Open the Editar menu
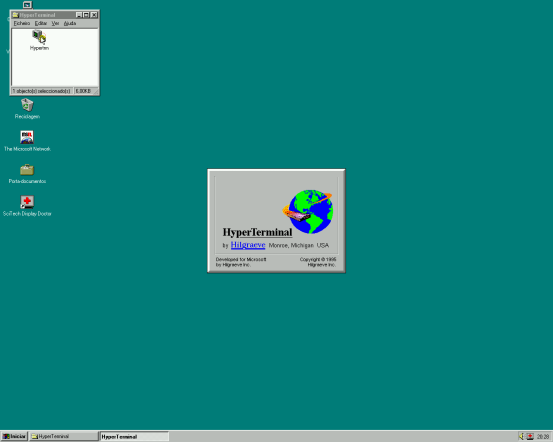 (41, 23)
